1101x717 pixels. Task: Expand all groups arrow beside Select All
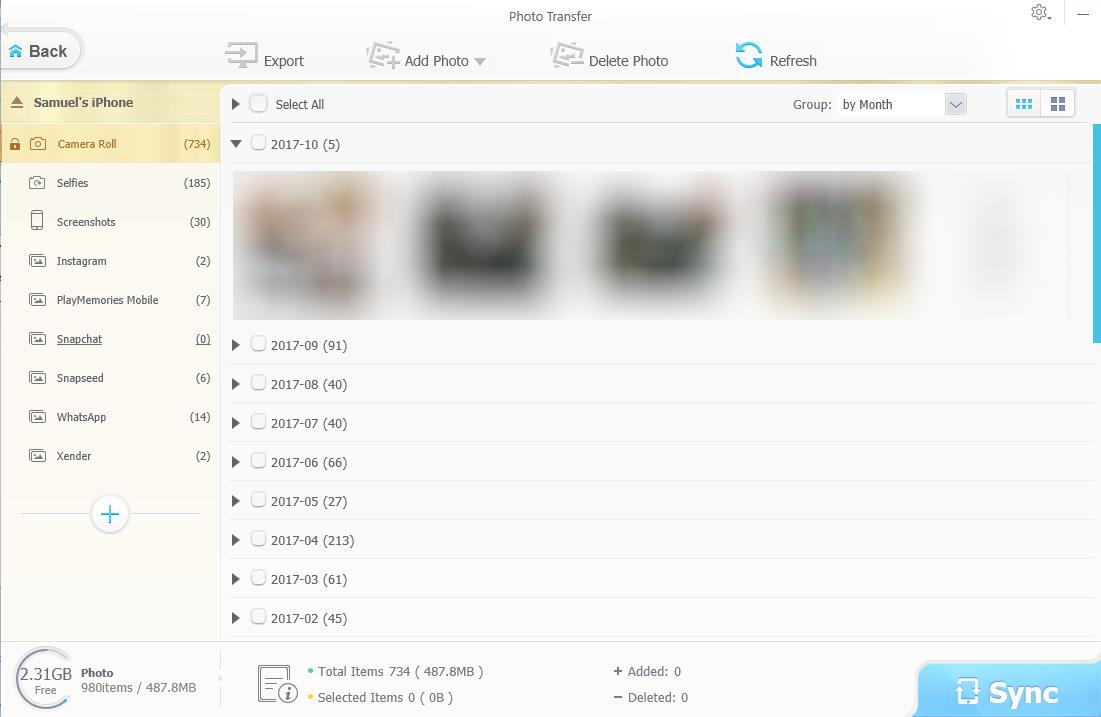236,104
